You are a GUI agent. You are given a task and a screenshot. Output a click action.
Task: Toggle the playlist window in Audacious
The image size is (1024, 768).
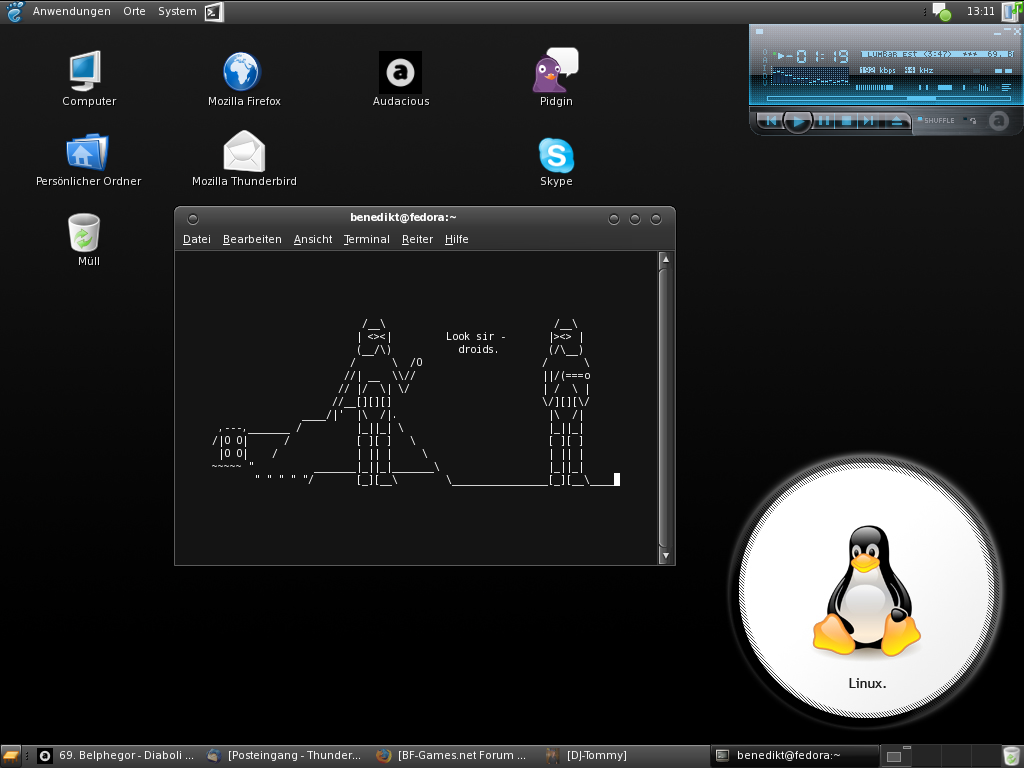pos(1003,87)
